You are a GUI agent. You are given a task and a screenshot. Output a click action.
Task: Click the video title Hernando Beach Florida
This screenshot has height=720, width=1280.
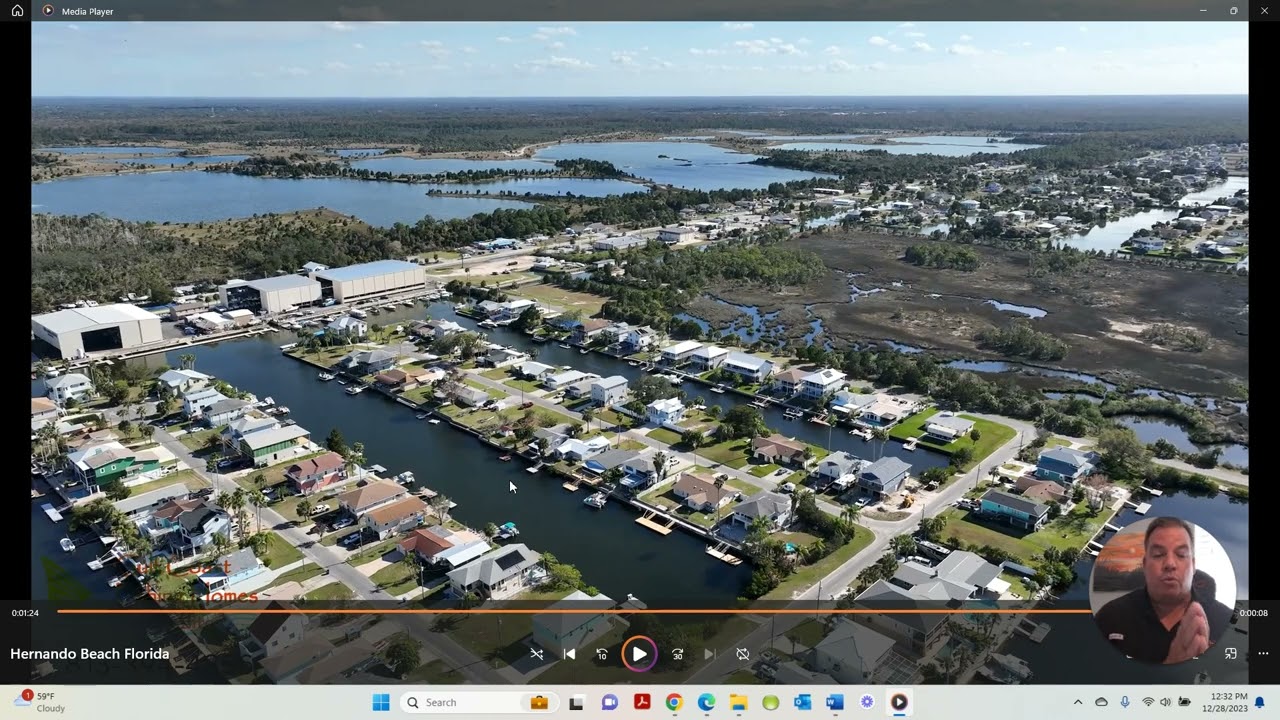[90, 654]
